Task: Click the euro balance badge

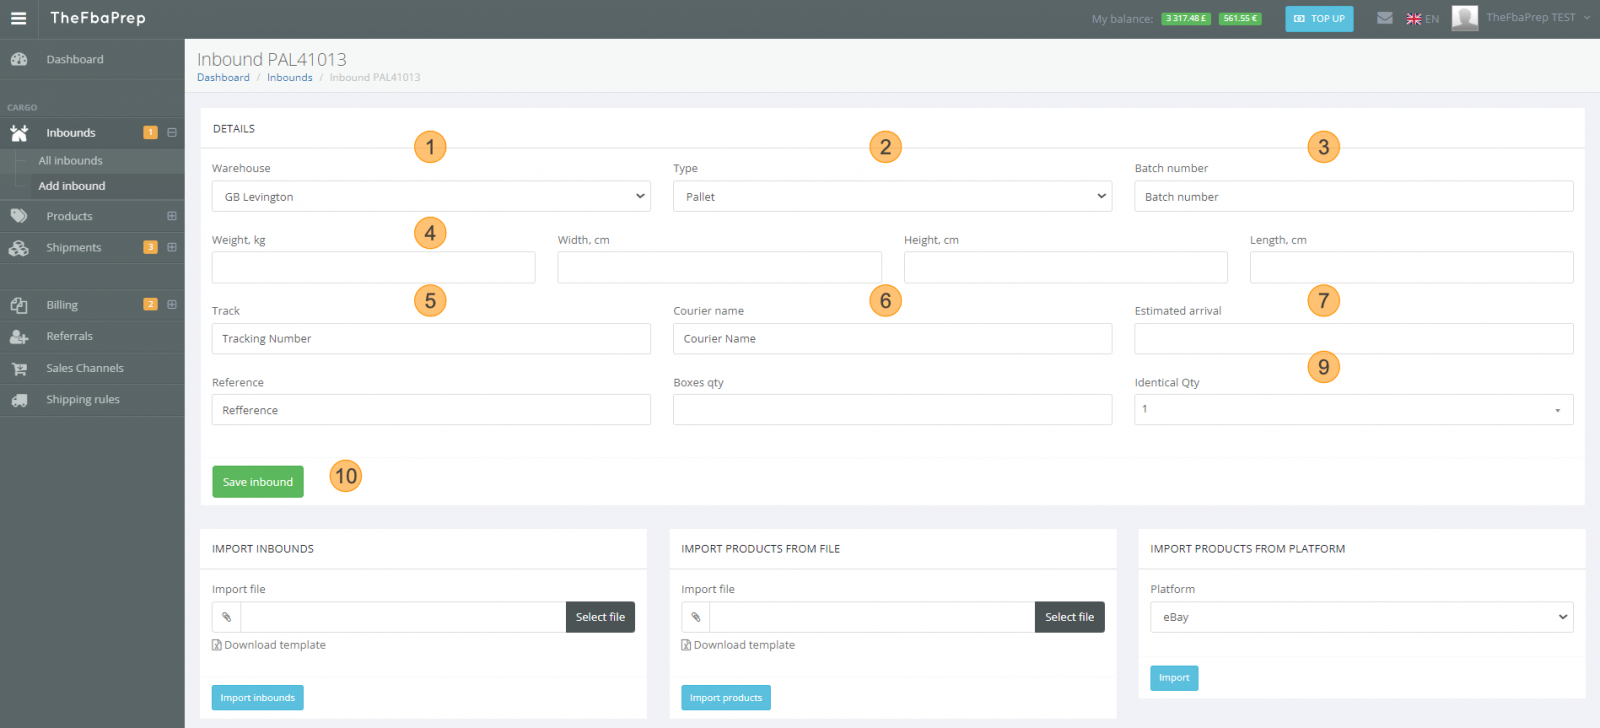Action: point(1240,18)
